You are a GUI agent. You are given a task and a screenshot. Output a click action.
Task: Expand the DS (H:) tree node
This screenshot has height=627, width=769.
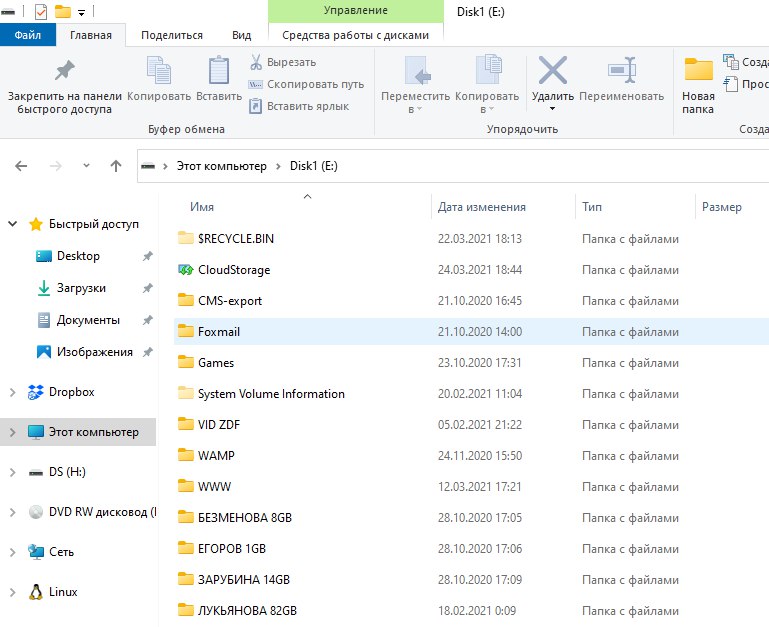pyautogui.click(x=13, y=472)
